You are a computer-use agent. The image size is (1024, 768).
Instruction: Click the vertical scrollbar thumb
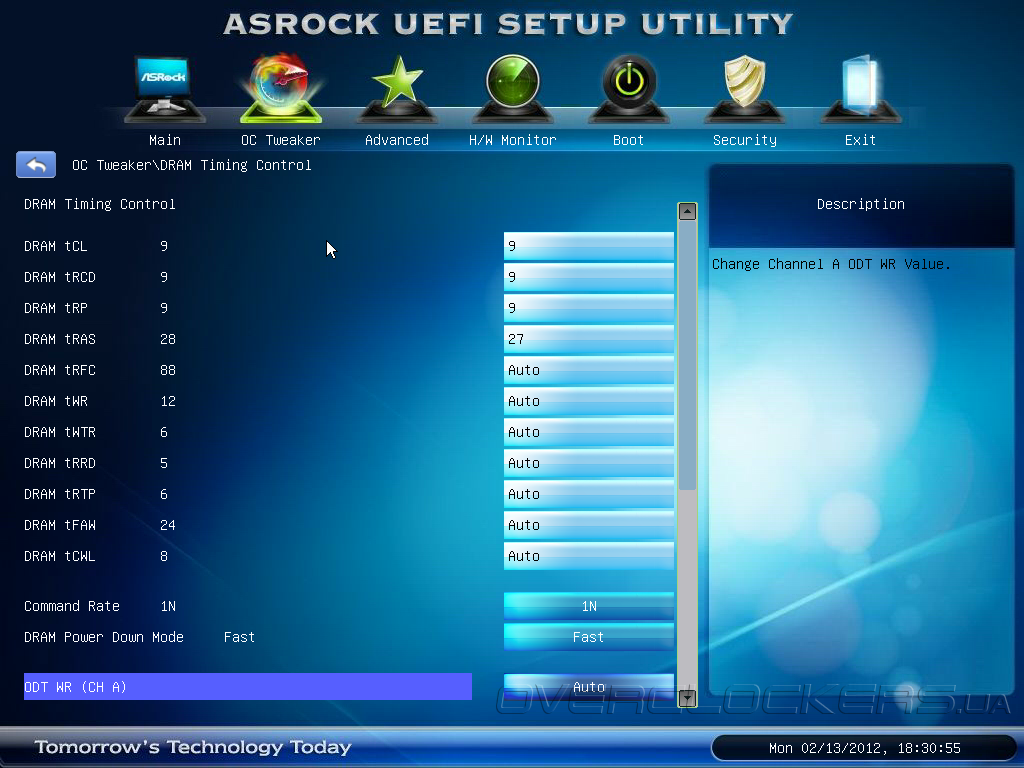click(x=687, y=356)
